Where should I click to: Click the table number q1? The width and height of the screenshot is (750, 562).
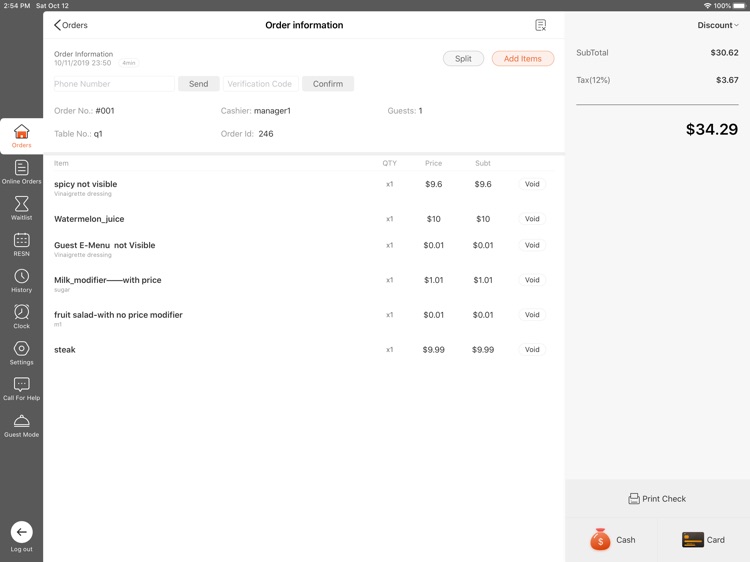pyautogui.click(x=98, y=134)
